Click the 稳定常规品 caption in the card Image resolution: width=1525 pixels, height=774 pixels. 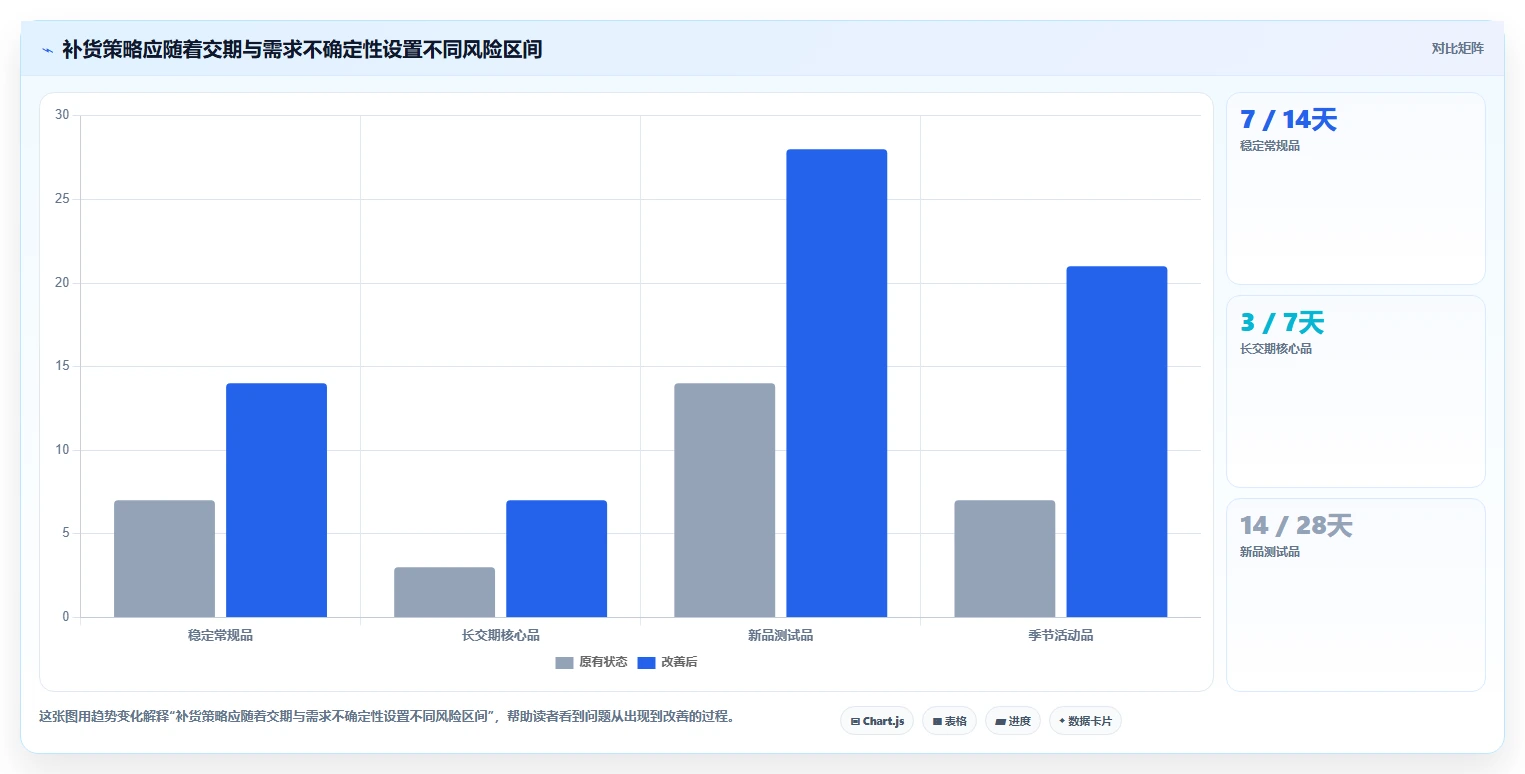click(x=1270, y=146)
